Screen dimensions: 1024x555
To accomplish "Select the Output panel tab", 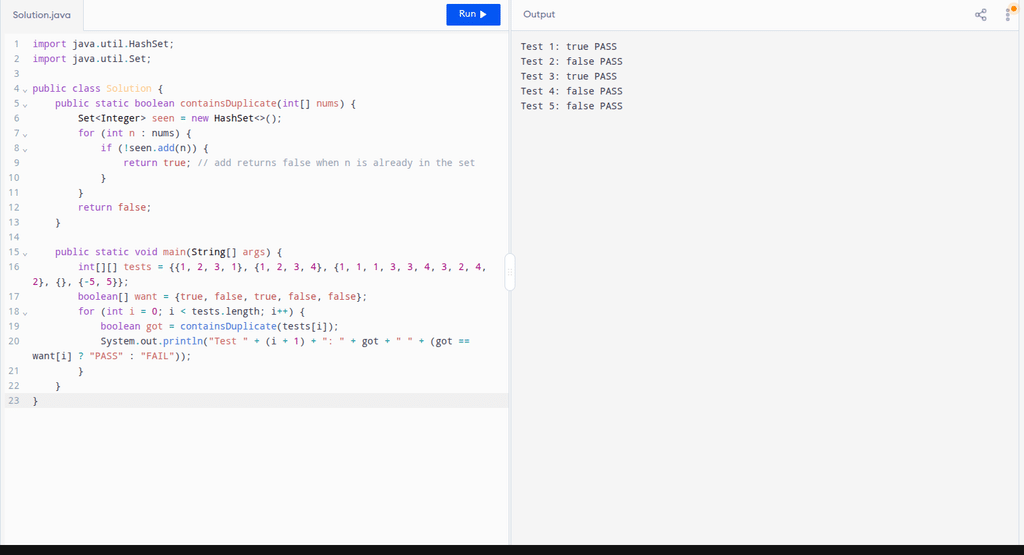I will 539,14.
